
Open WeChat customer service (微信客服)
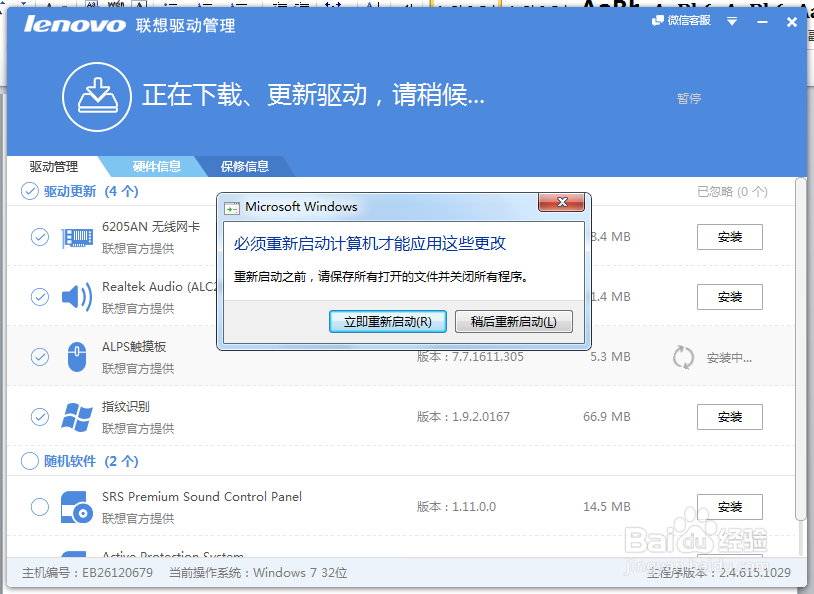(x=681, y=20)
